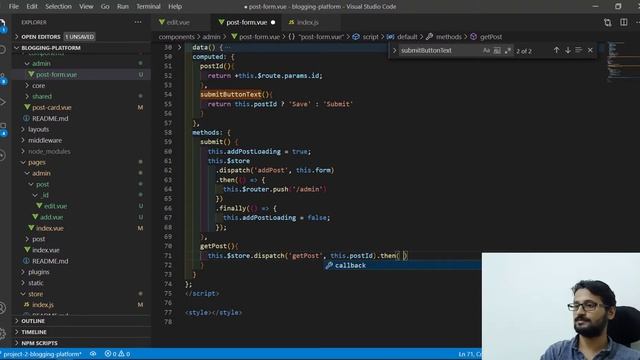640x360 pixels.
Task: Split the editor right
Action: click(624, 22)
